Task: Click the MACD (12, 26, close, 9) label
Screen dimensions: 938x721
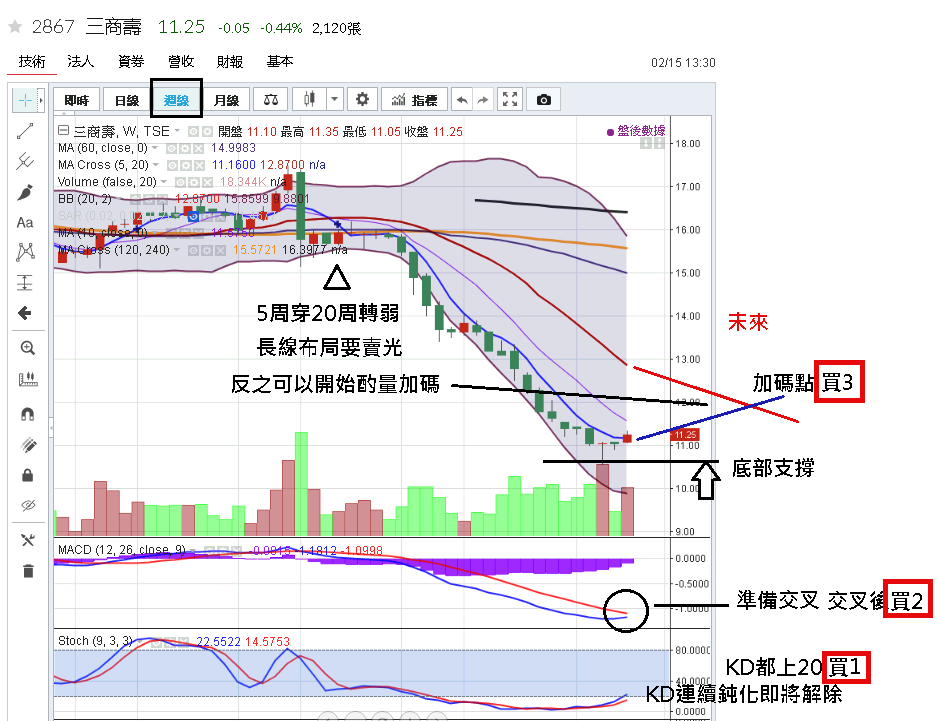Action: (121, 549)
